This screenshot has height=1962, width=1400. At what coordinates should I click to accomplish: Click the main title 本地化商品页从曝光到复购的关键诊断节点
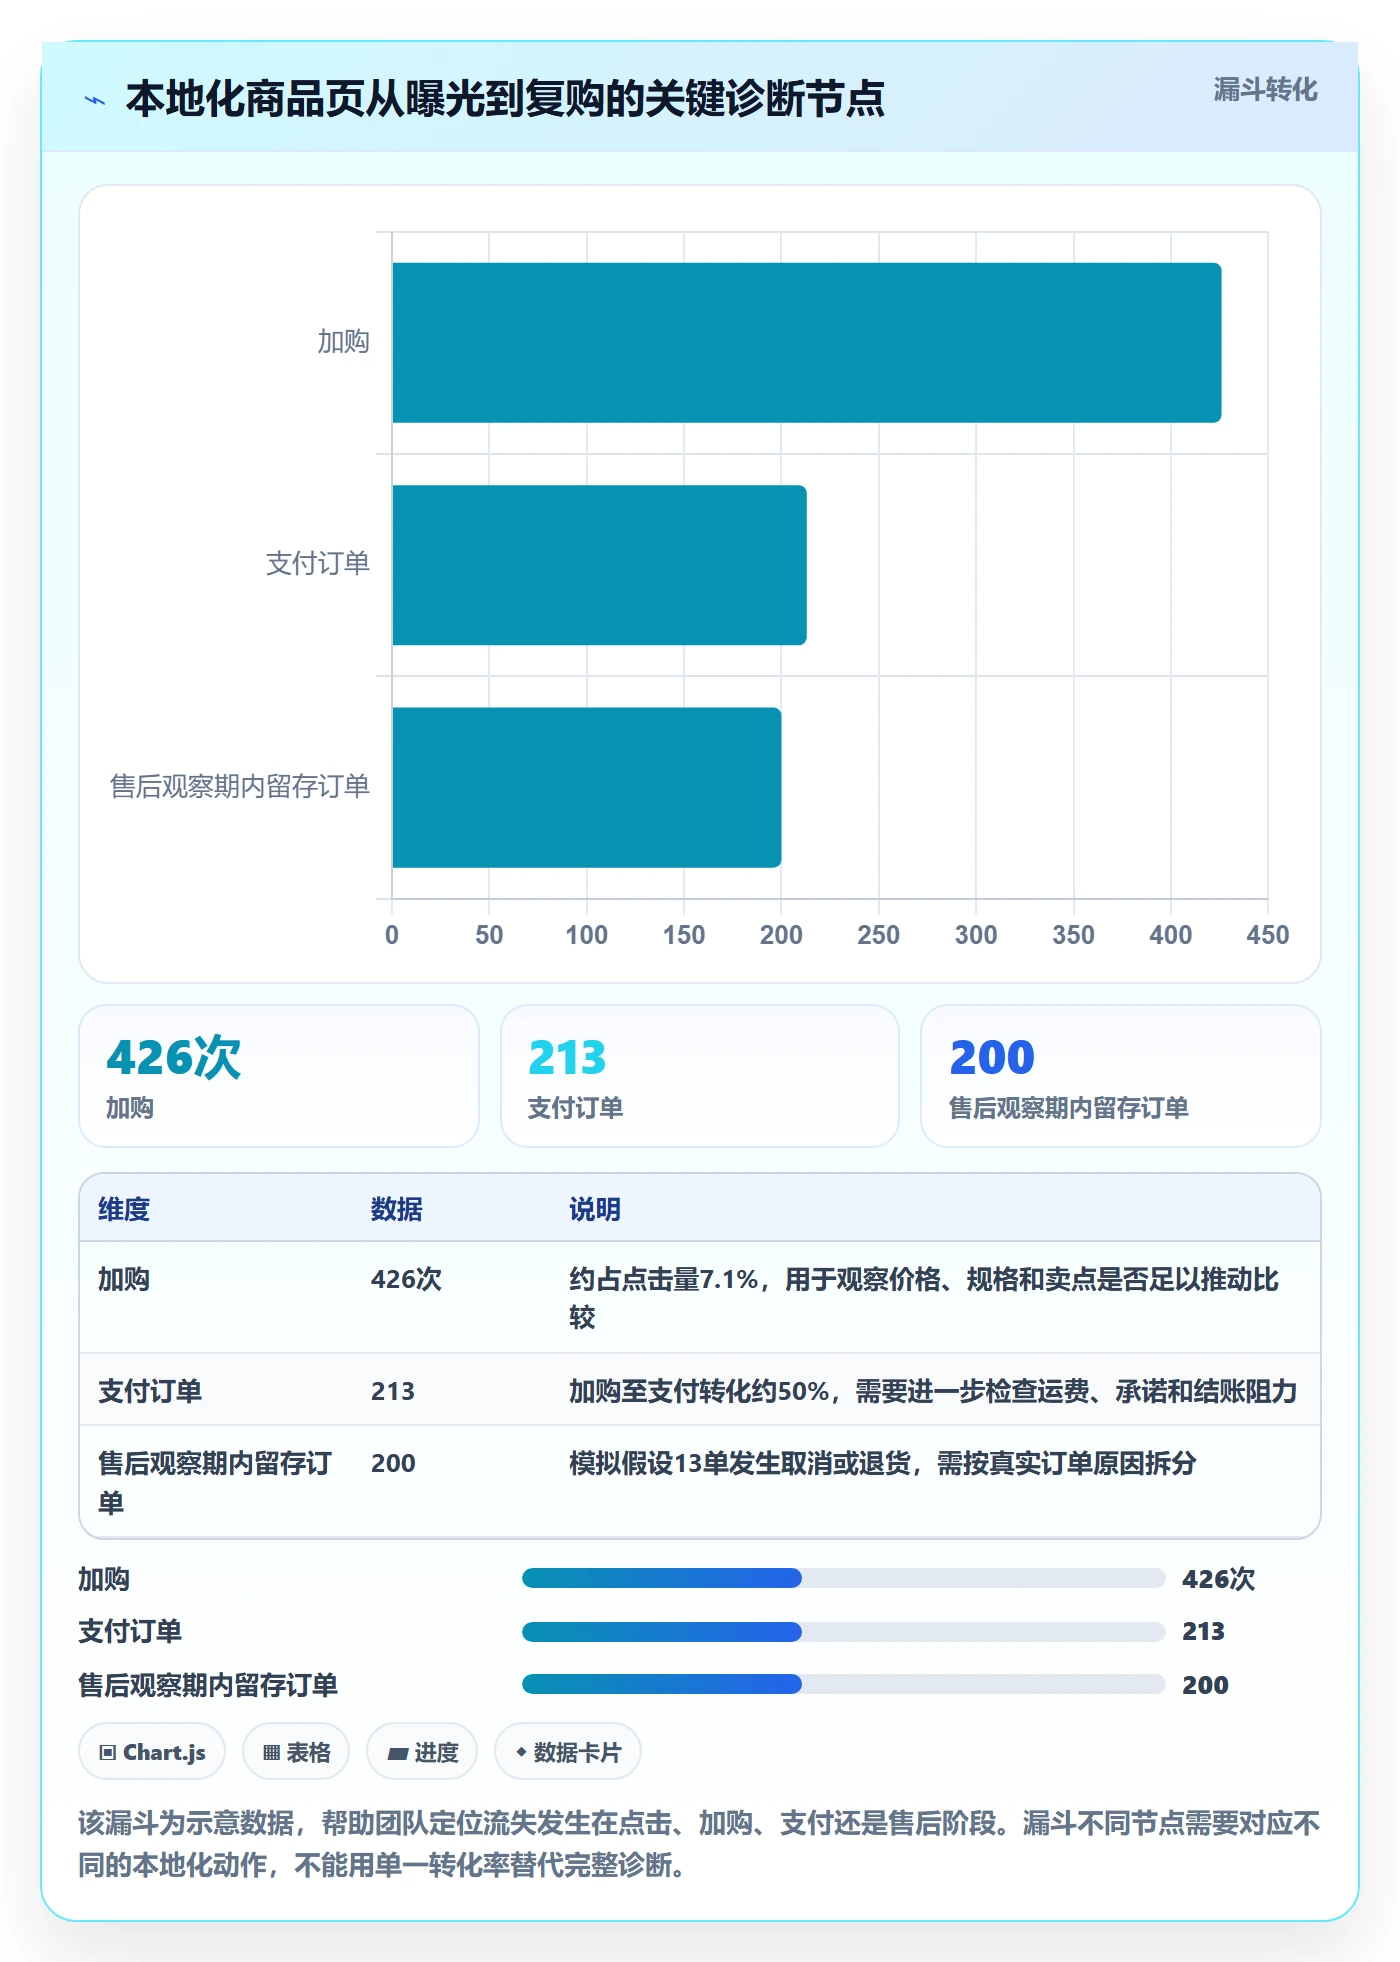pos(505,99)
